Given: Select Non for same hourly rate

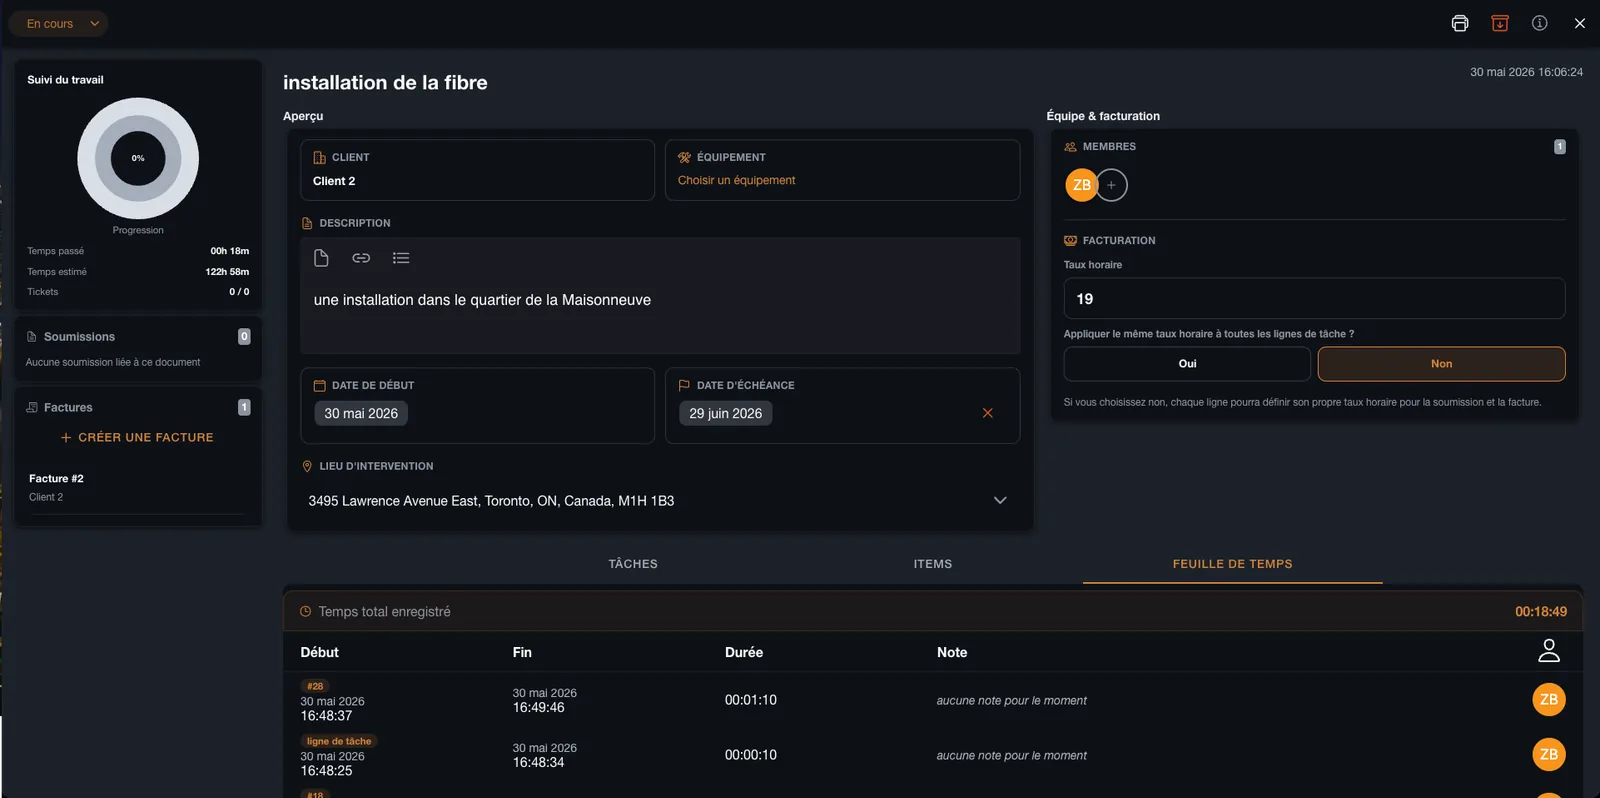Looking at the screenshot, I should point(1441,364).
